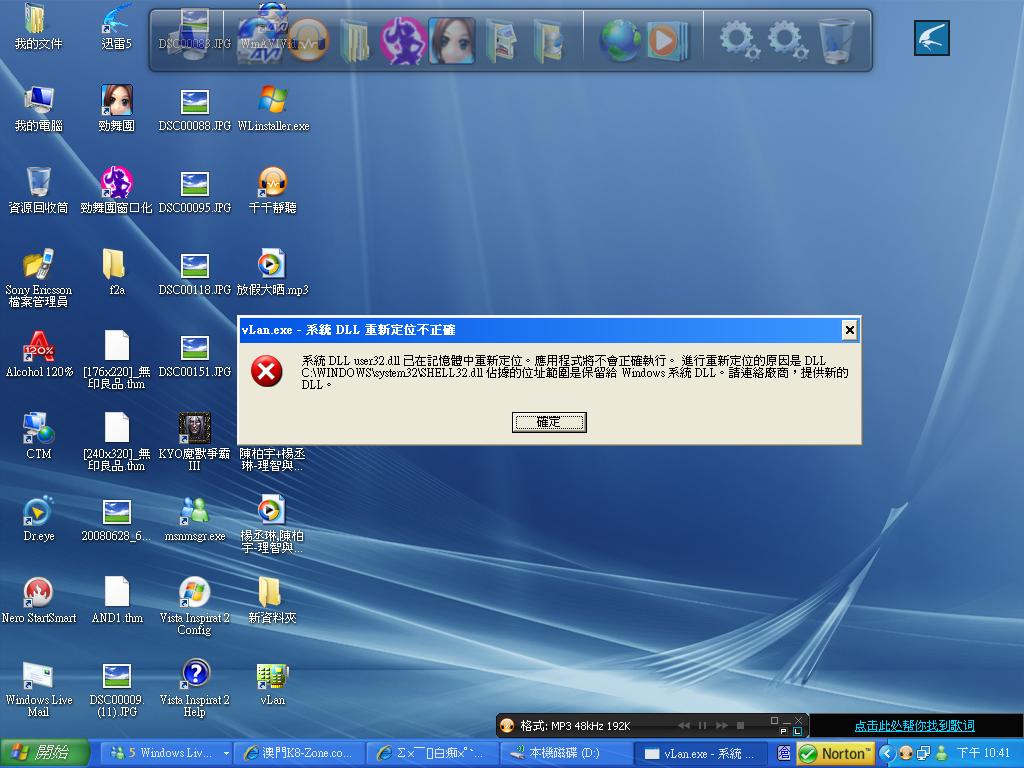
Task: Click the headphones icon in the top dock
Action: tap(308, 40)
